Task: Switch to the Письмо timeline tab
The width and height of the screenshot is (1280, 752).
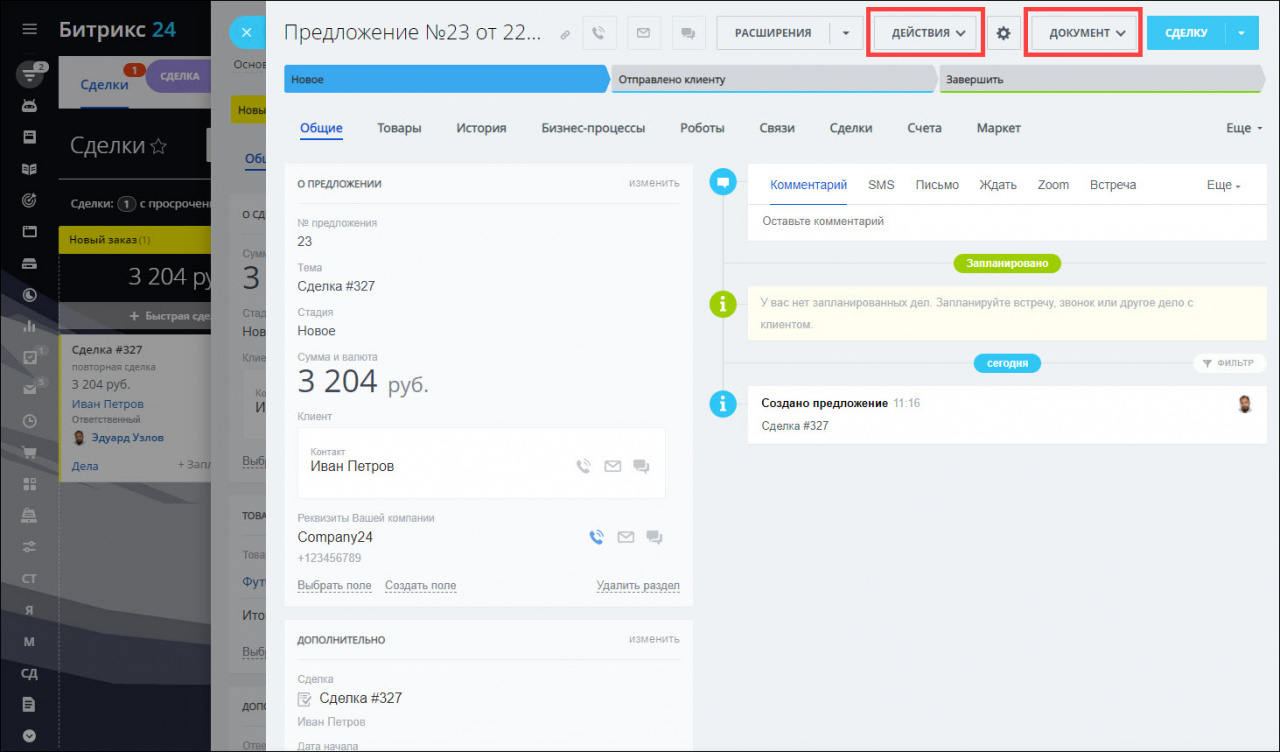Action: 937,185
